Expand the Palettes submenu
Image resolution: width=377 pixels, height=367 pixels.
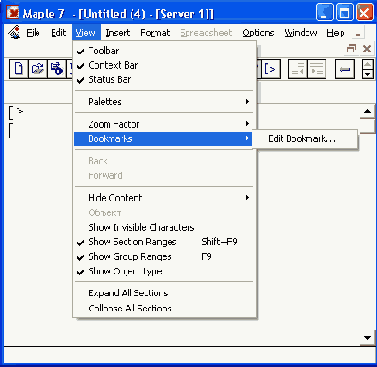163,102
